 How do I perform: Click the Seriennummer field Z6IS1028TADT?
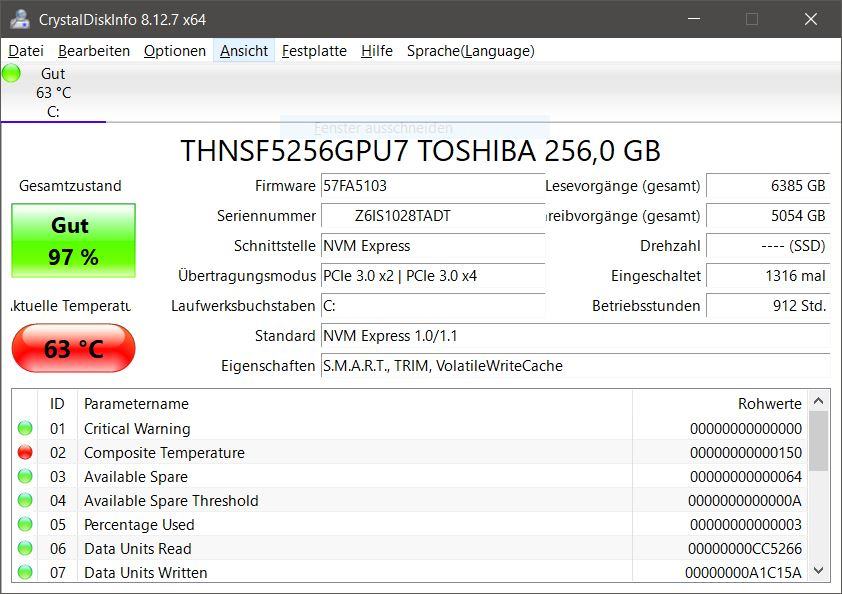tap(433, 216)
